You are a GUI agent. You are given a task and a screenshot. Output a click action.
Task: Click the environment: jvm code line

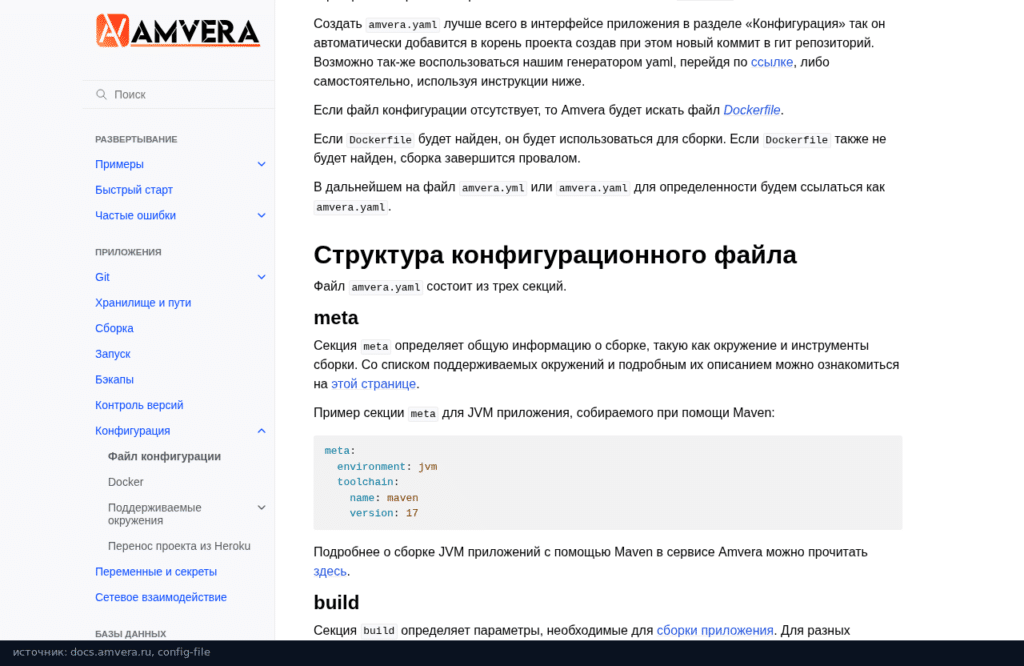click(x=387, y=466)
